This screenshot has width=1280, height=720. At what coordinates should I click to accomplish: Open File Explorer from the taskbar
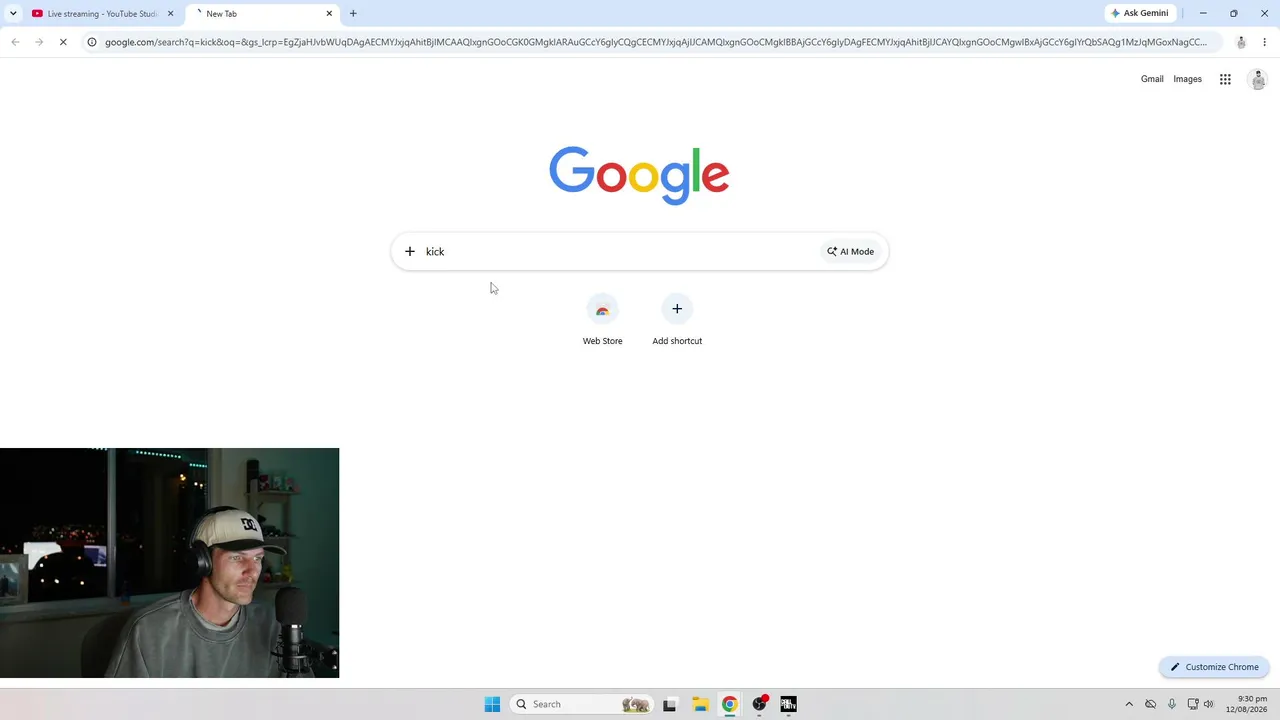(699, 704)
